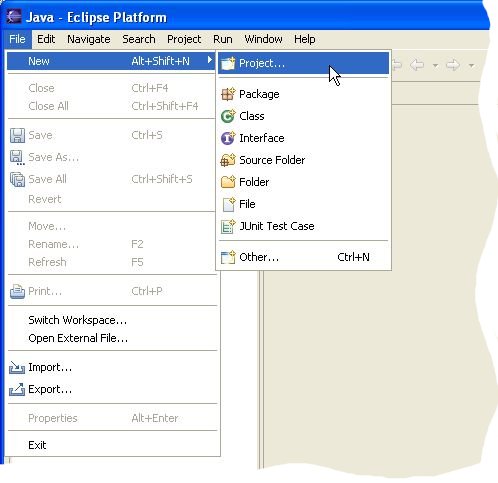Viewport: 498px width, 483px height.
Task: Click the Project wizard icon in submenu
Action: pyautogui.click(x=228, y=63)
